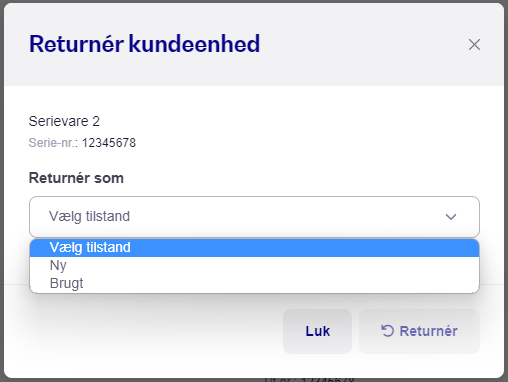Screen dimensions: 508x382
Task: Click the serial number 12345678 in dialog
Action: 109,143
